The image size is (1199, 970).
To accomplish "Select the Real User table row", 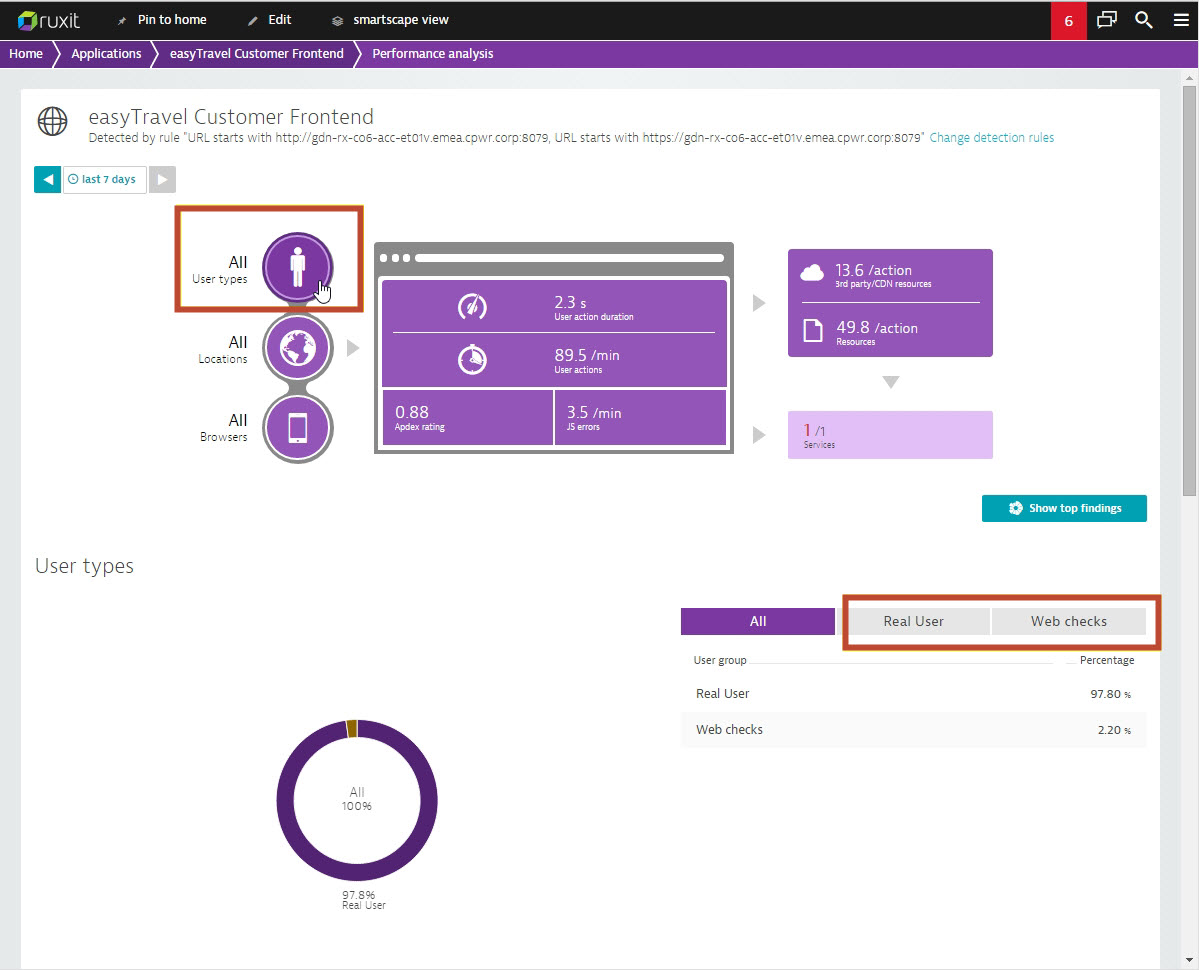I will (913, 694).
